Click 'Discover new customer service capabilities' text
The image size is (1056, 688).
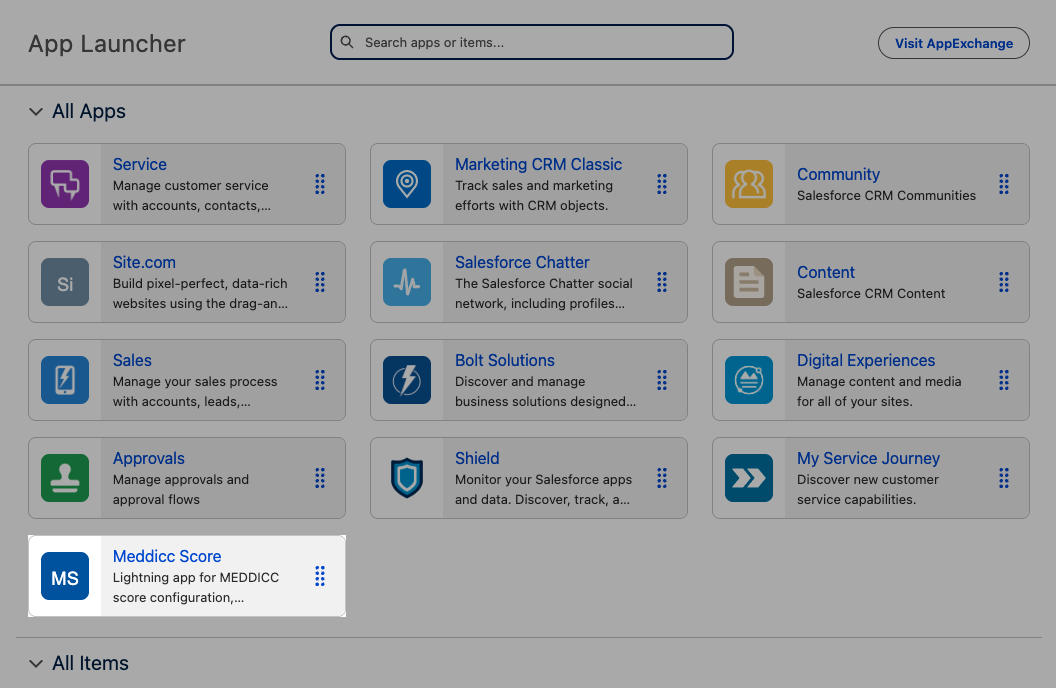tap(867, 489)
